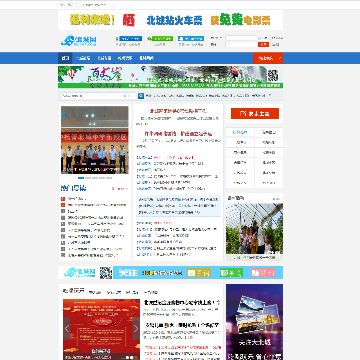Open the third item in the blue navigation bar
Image resolution: width=360 pixels, height=360 pixels.
click(104, 58)
